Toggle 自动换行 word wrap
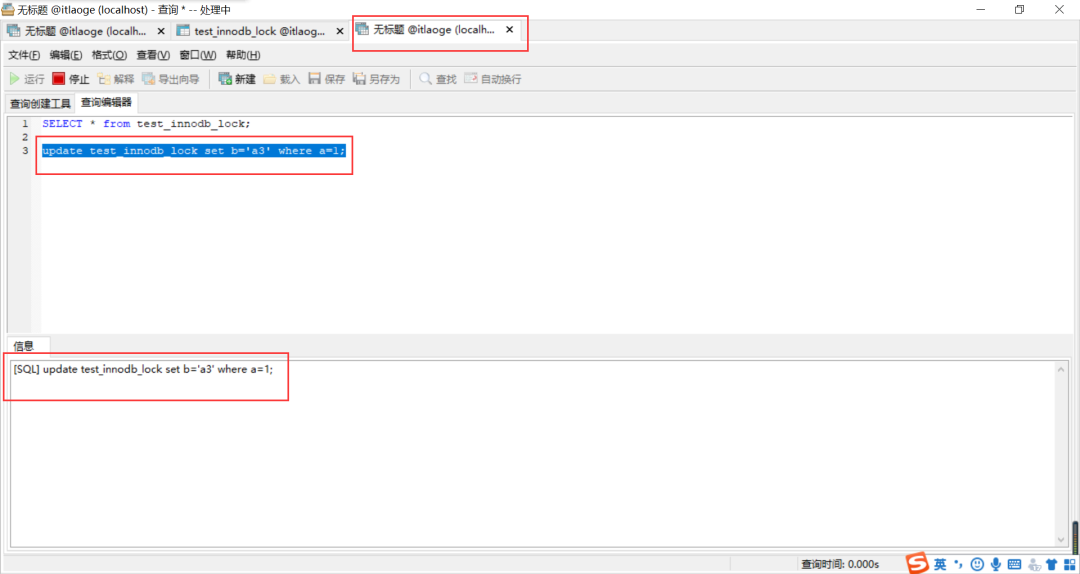This screenshot has height=574, width=1080. 492,79
